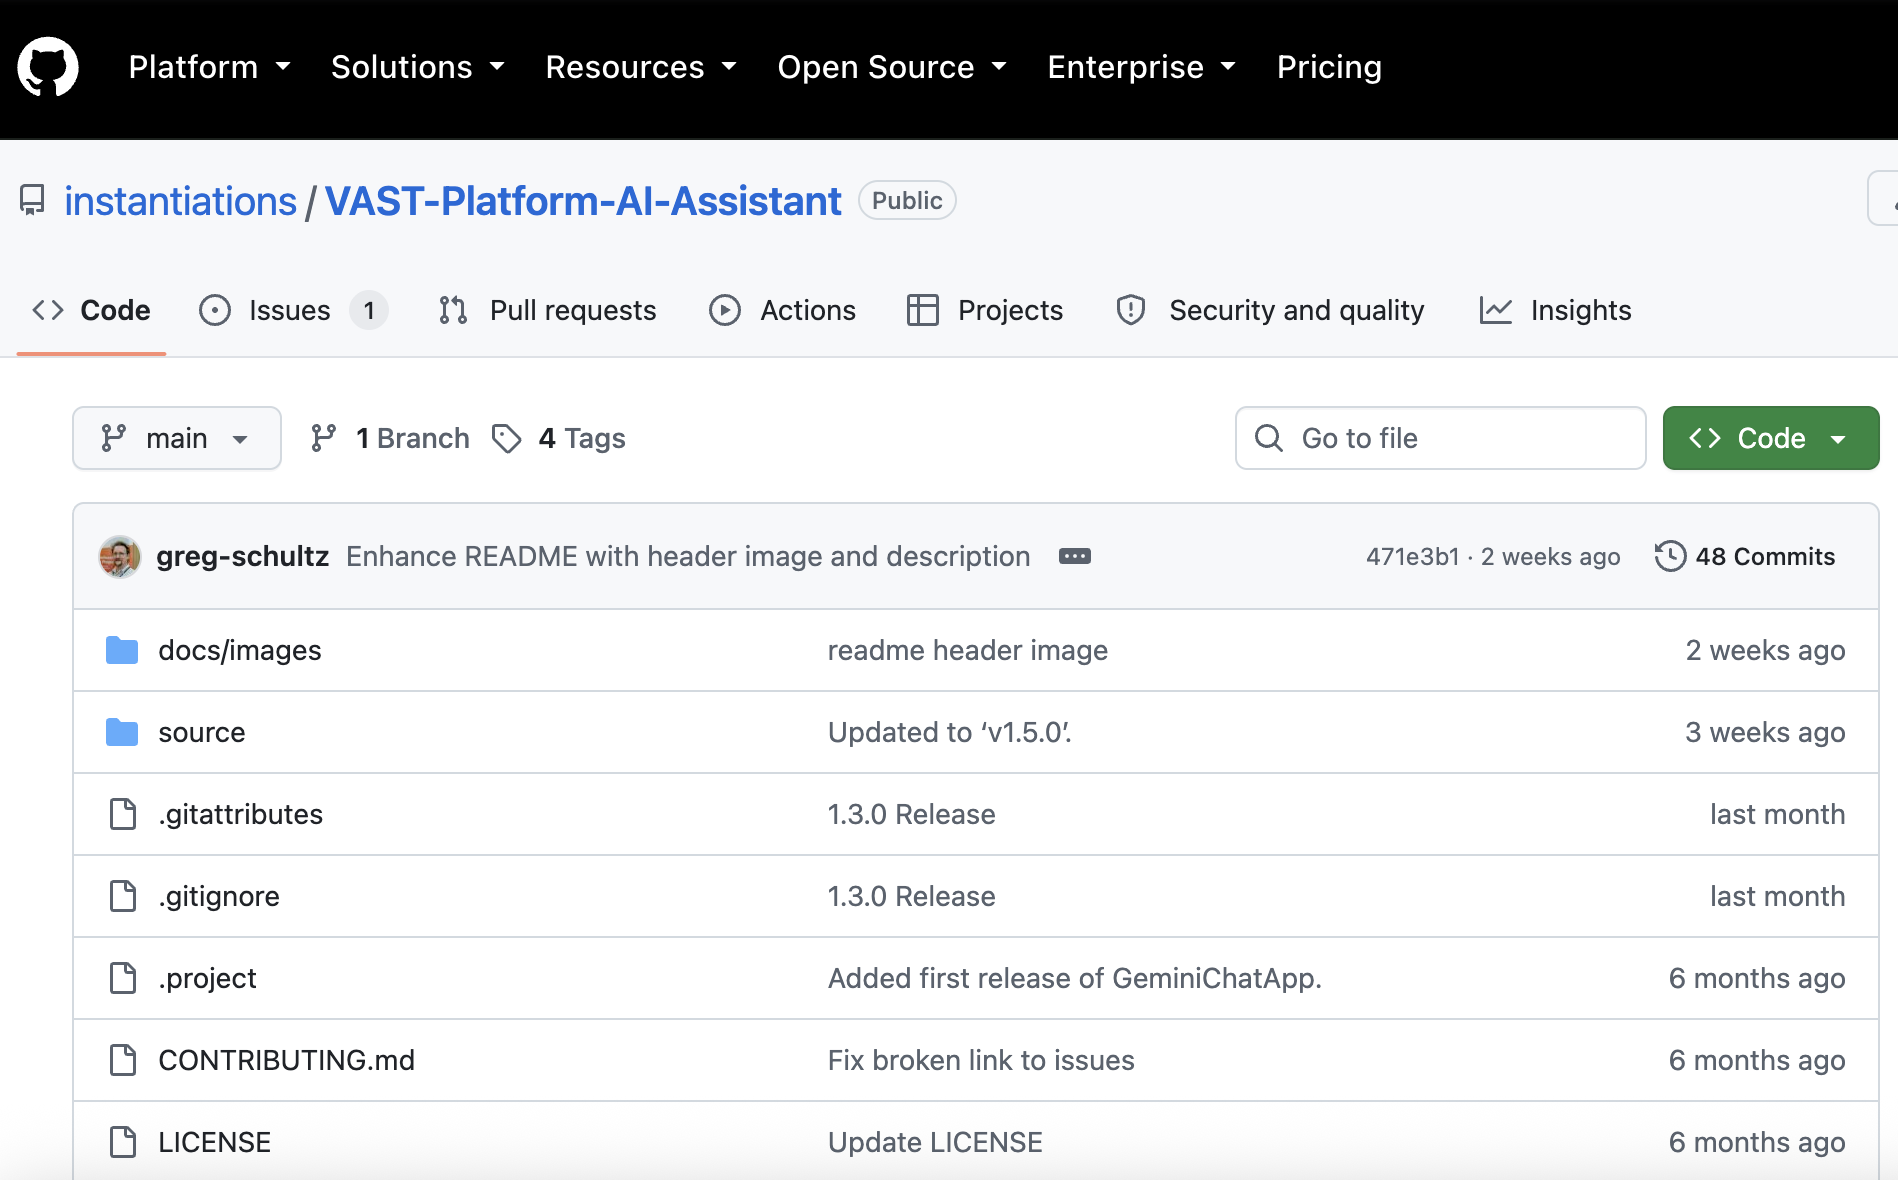Open the Solutions dropdown menu
1898x1180 pixels.
(x=418, y=67)
